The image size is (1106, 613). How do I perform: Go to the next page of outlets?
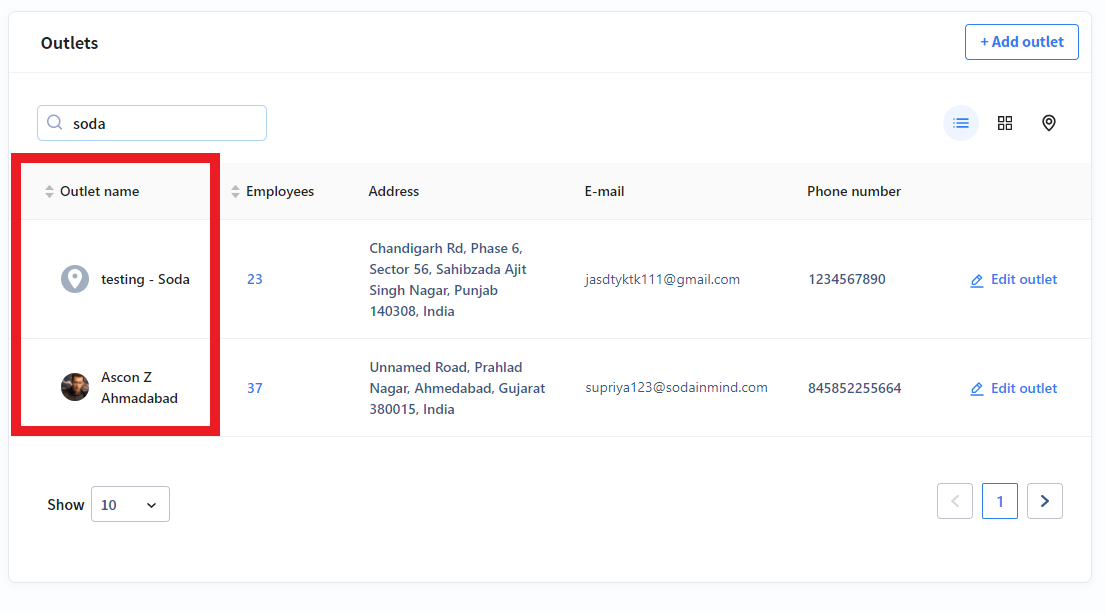[1044, 500]
